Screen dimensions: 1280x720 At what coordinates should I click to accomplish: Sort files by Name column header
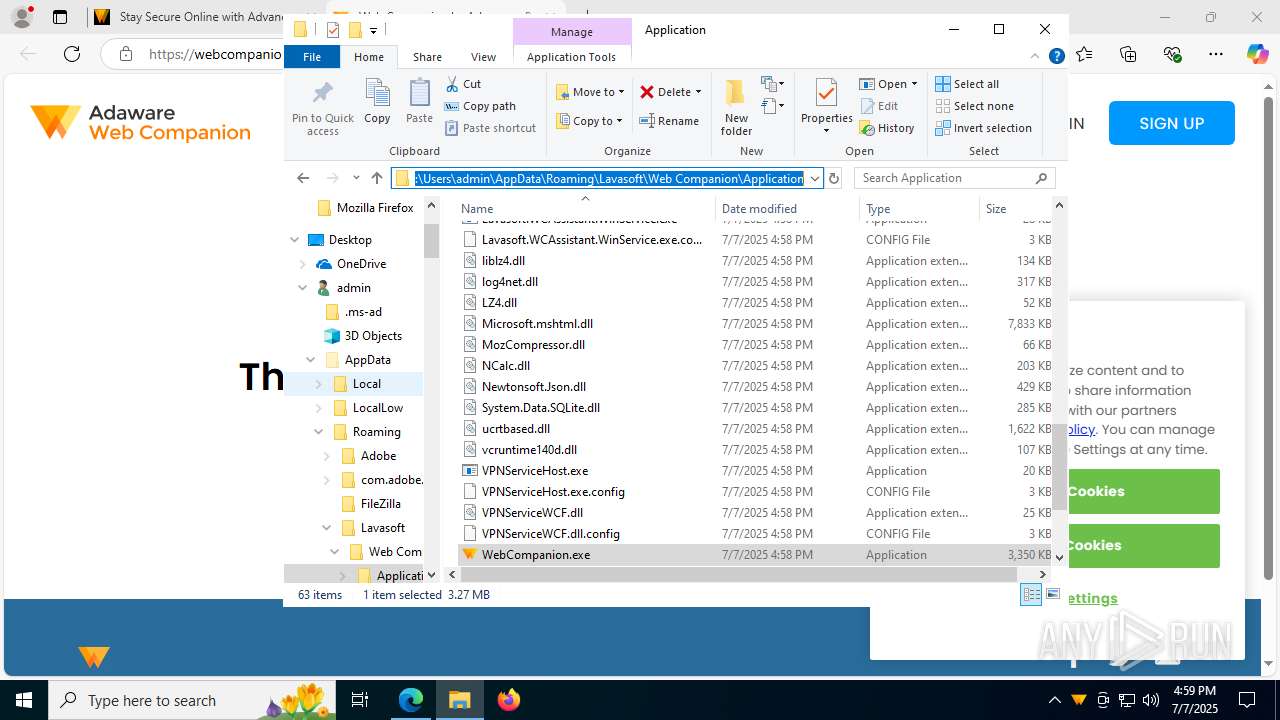[585, 209]
